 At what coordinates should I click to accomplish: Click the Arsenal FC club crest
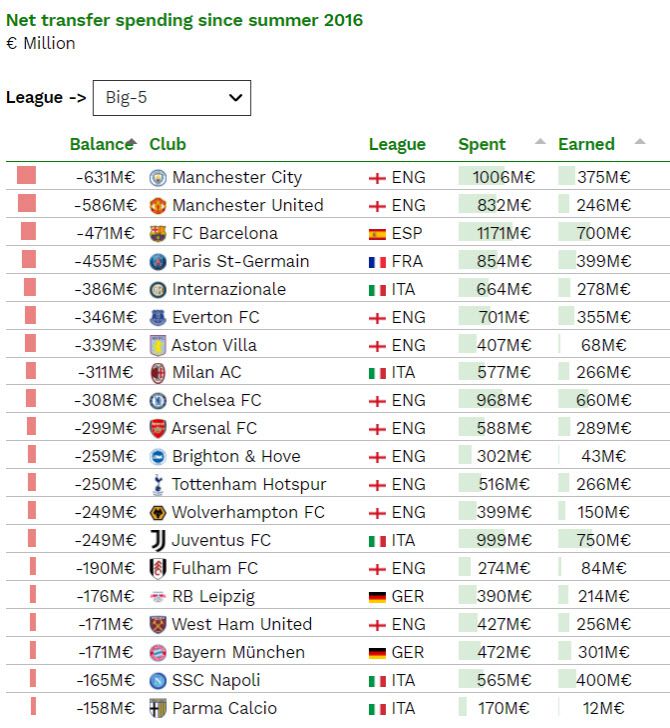click(x=158, y=428)
